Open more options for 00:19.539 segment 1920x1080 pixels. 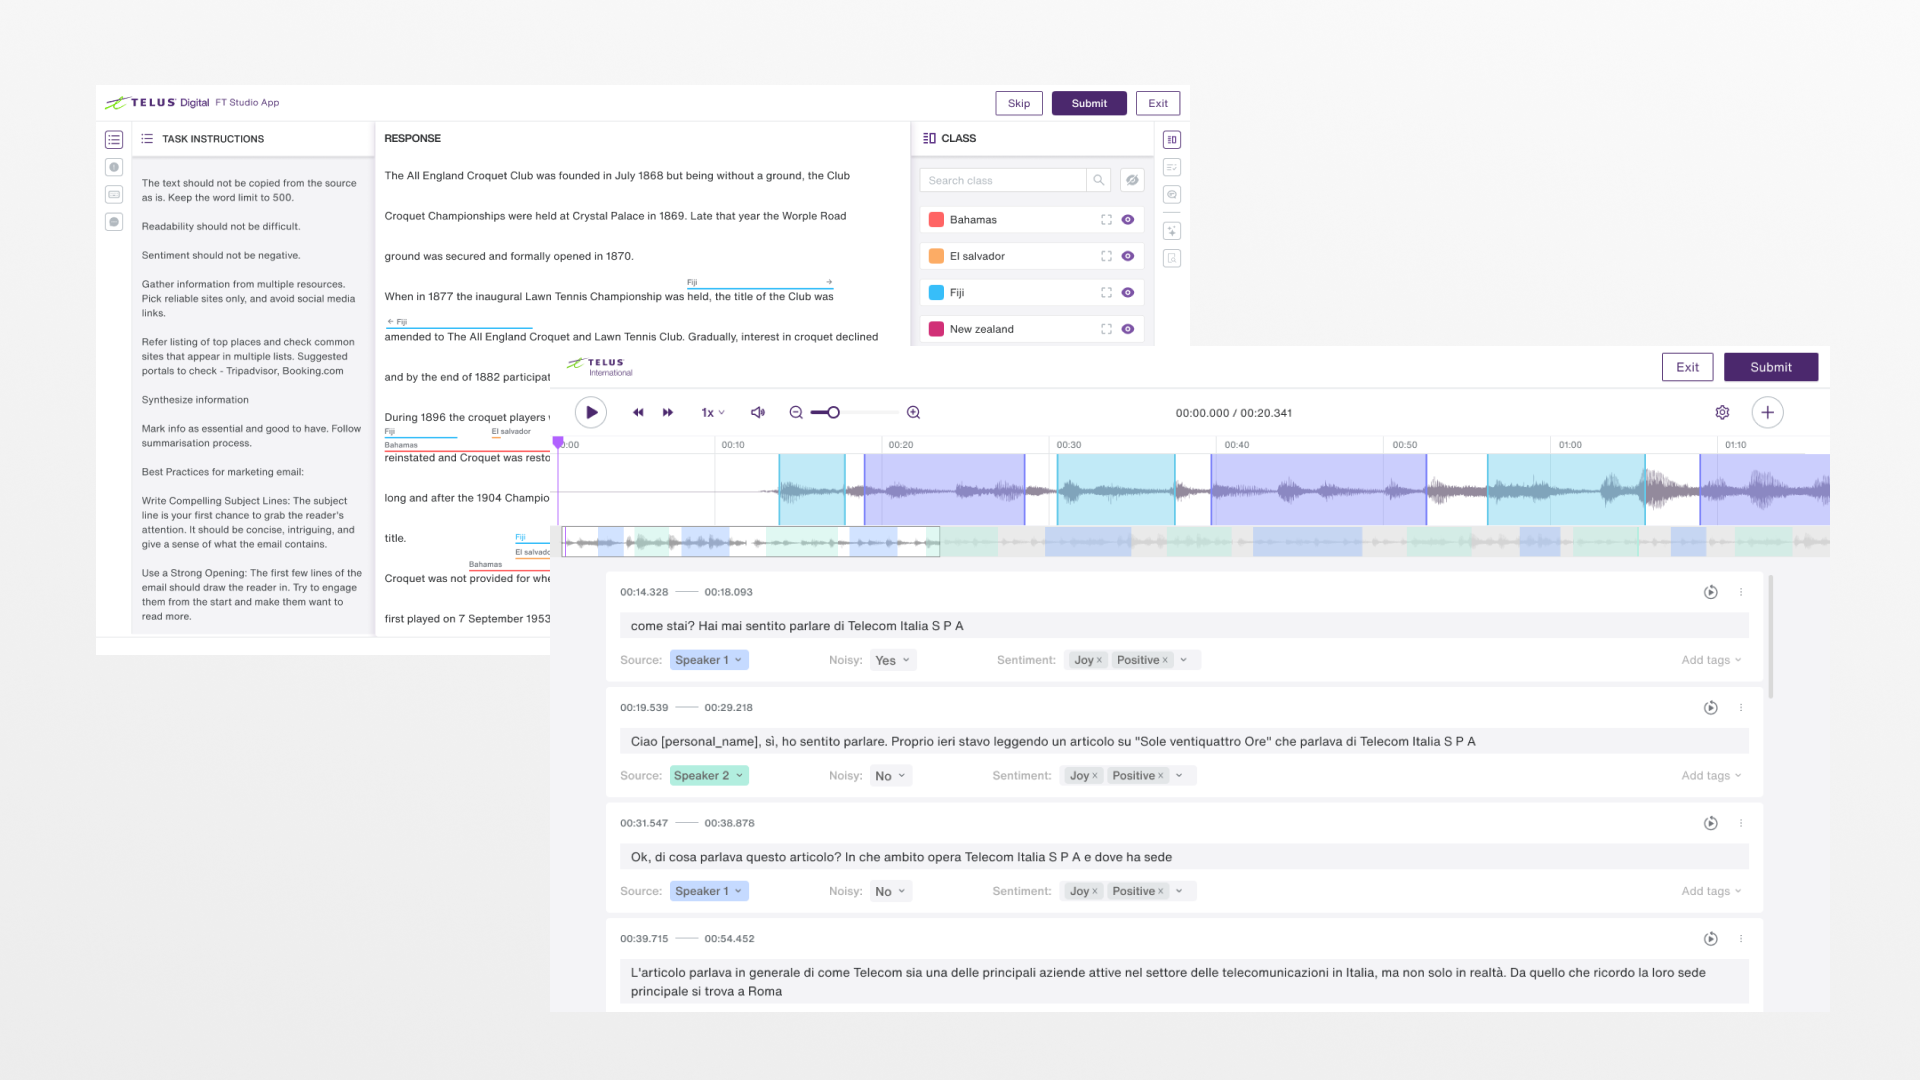[x=1741, y=708]
